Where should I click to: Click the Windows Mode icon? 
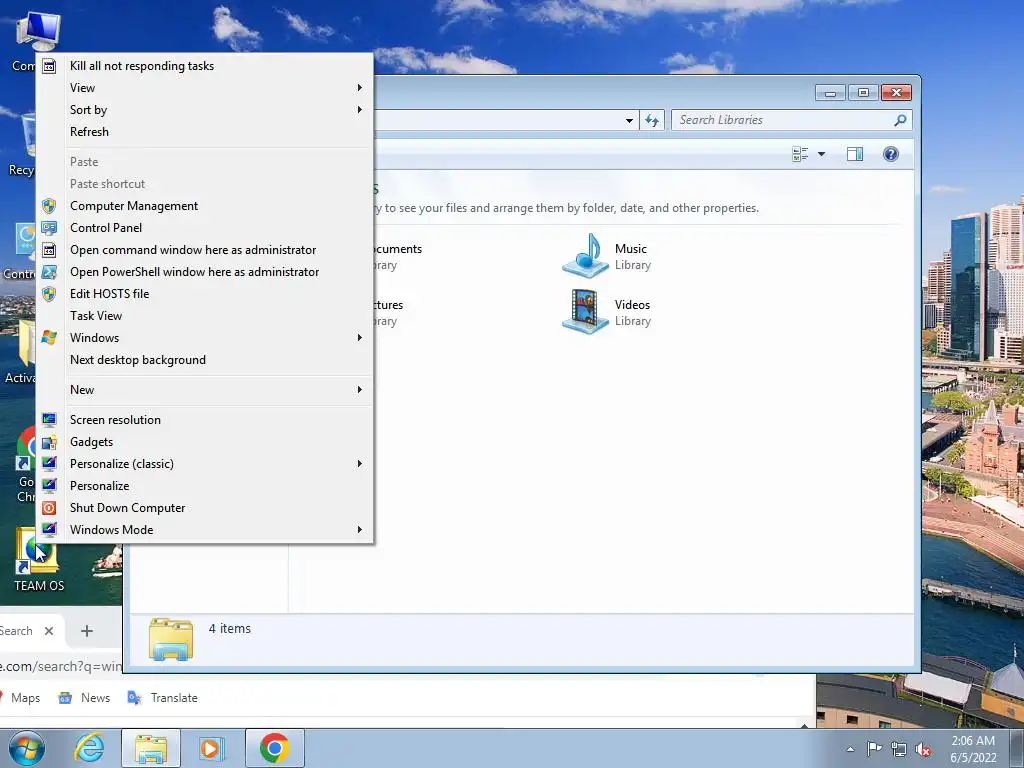(x=49, y=530)
